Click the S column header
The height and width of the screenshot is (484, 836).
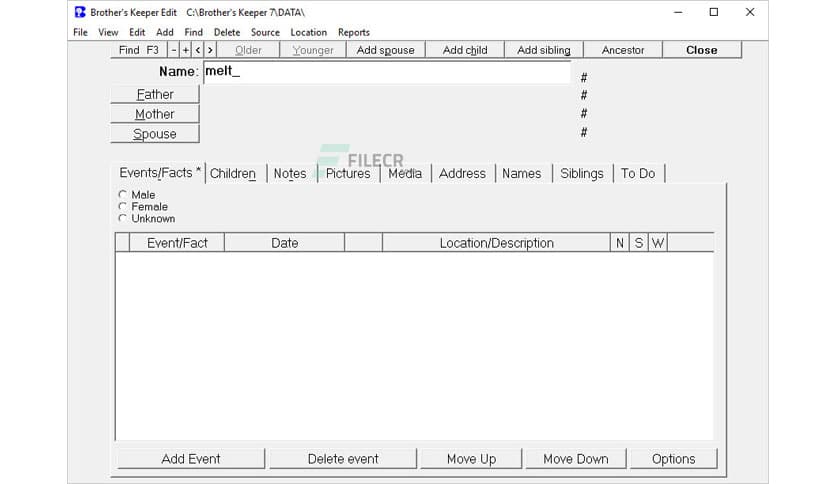click(639, 243)
